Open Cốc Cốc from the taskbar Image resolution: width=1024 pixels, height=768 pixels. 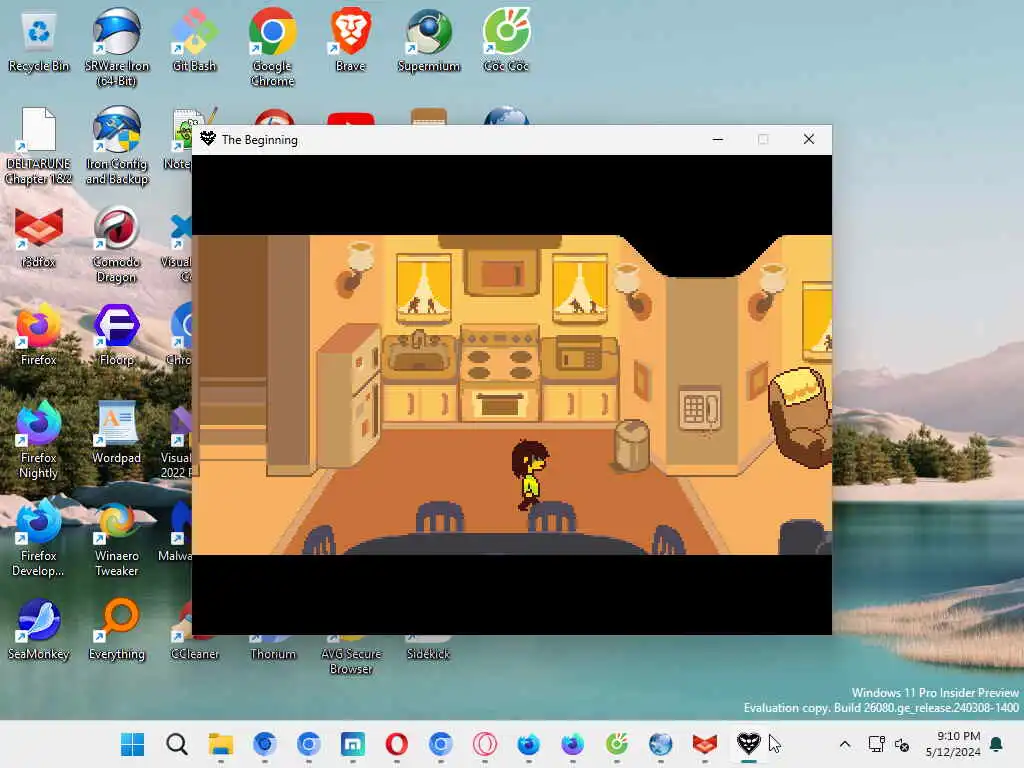(x=616, y=744)
